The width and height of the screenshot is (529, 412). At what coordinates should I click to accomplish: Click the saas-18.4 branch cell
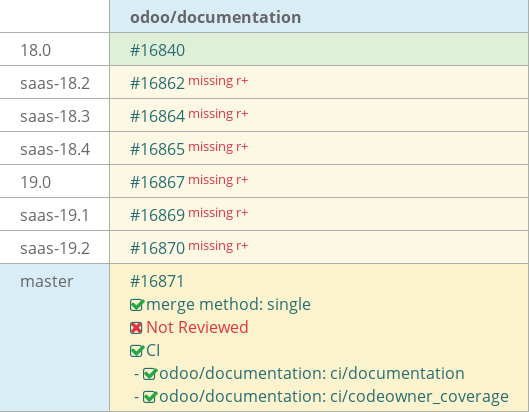pyautogui.click(x=55, y=149)
